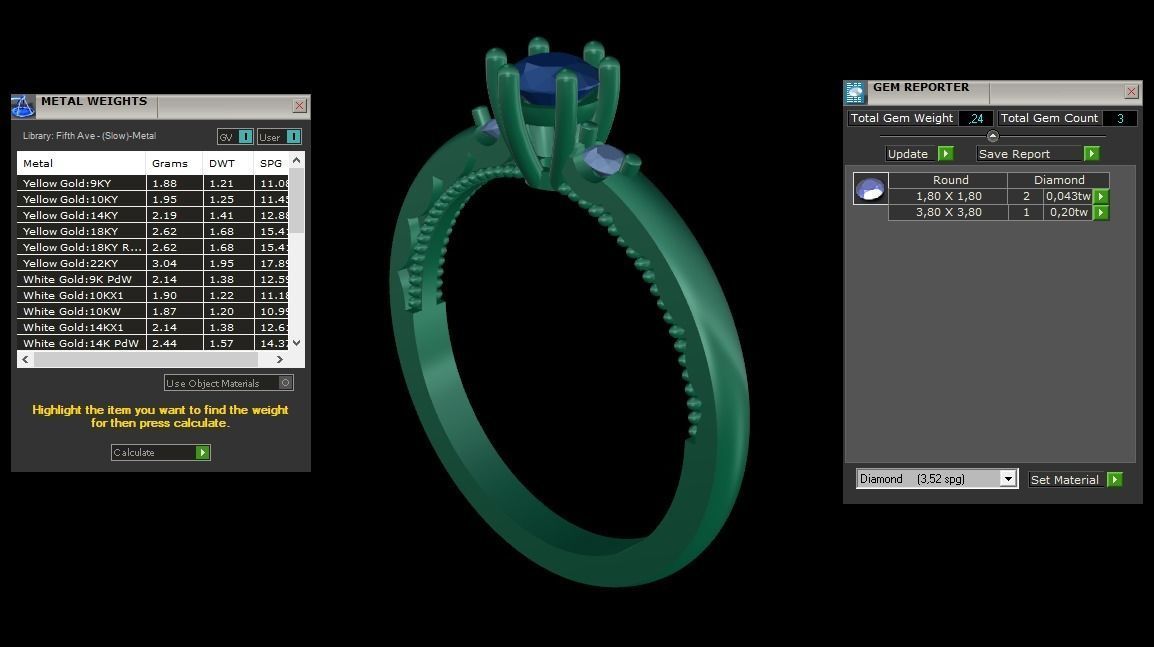1154x647 pixels.
Task: Click the Grams column header
Action: coord(174,163)
